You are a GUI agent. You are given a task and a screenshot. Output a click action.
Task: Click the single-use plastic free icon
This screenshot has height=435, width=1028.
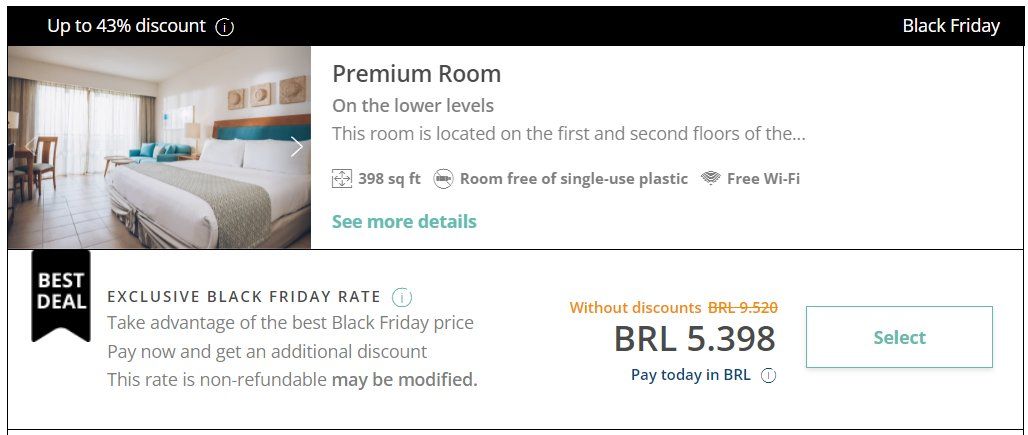pos(443,179)
